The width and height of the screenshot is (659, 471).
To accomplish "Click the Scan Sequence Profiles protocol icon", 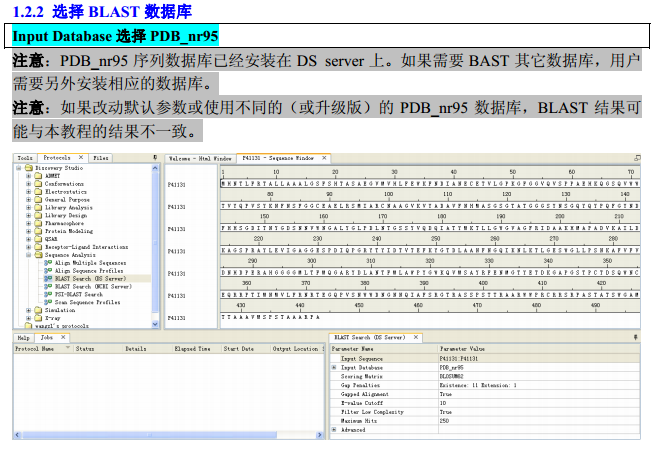I will [x=48, y=302].
